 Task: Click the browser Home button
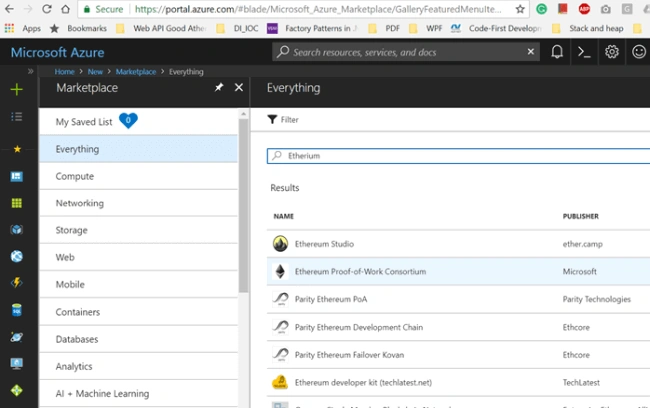click(65, 9)
